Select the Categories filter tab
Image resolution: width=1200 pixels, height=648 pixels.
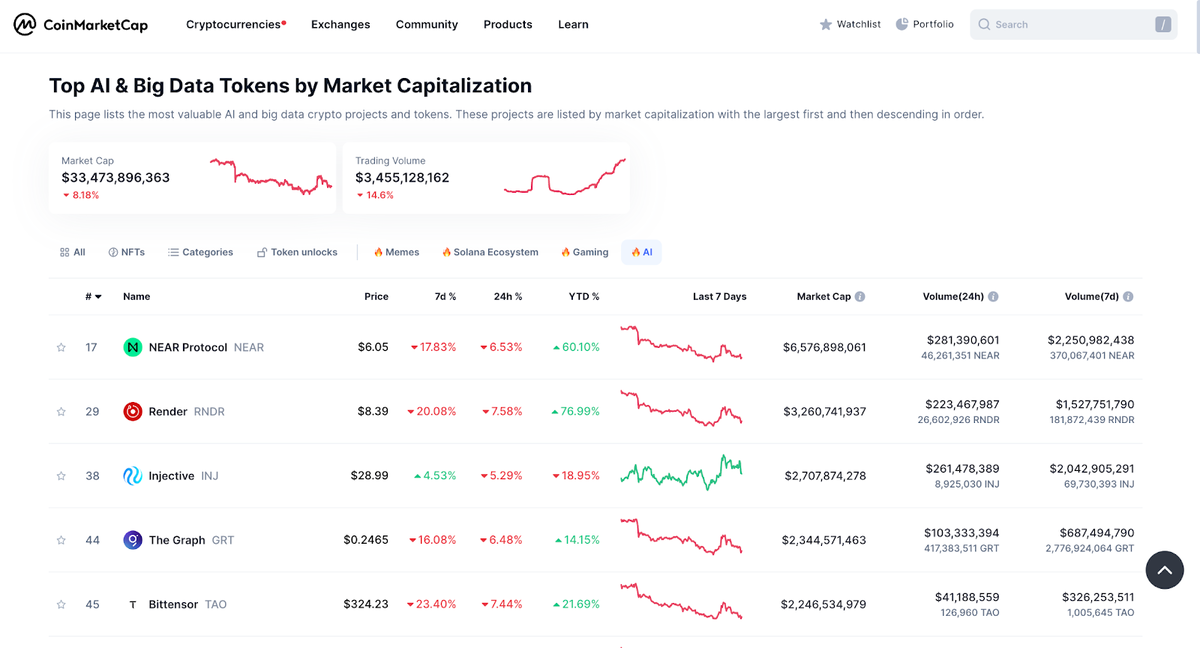200,252
